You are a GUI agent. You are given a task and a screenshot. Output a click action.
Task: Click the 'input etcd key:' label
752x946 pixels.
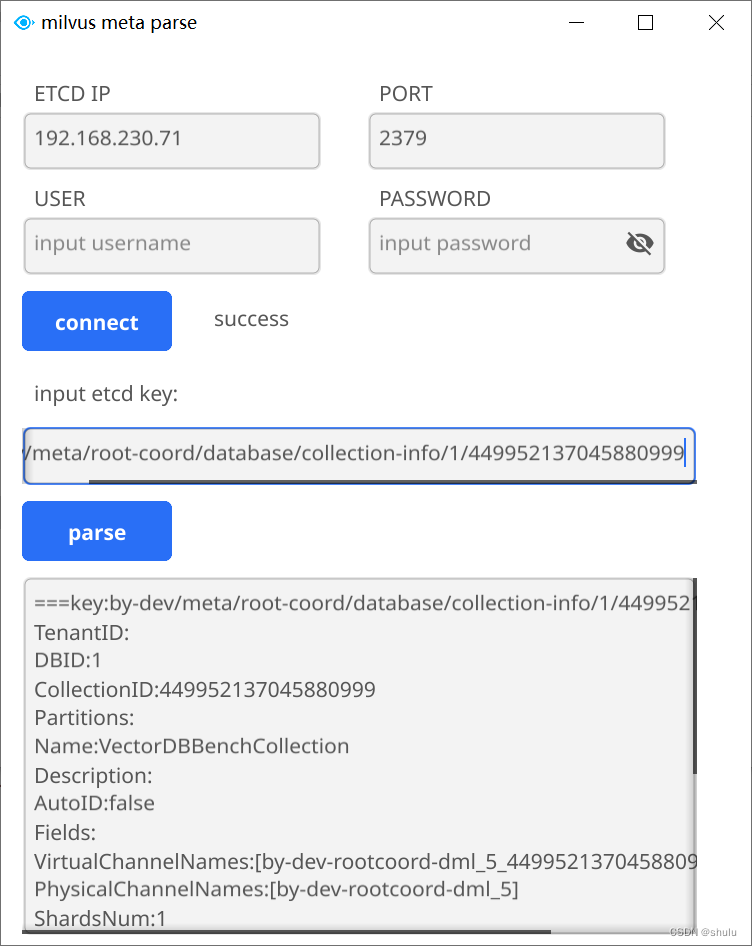click(x=106, y=394)
